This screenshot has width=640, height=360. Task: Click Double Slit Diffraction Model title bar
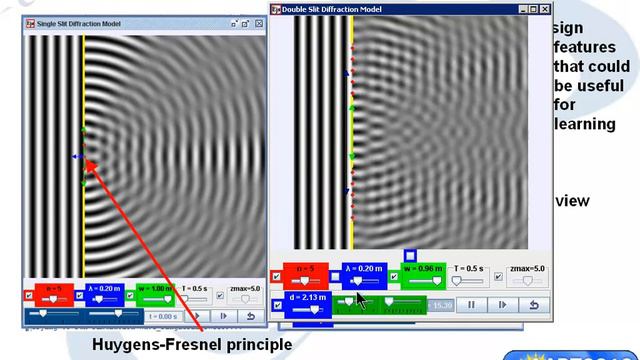click(x=411, y=9)
